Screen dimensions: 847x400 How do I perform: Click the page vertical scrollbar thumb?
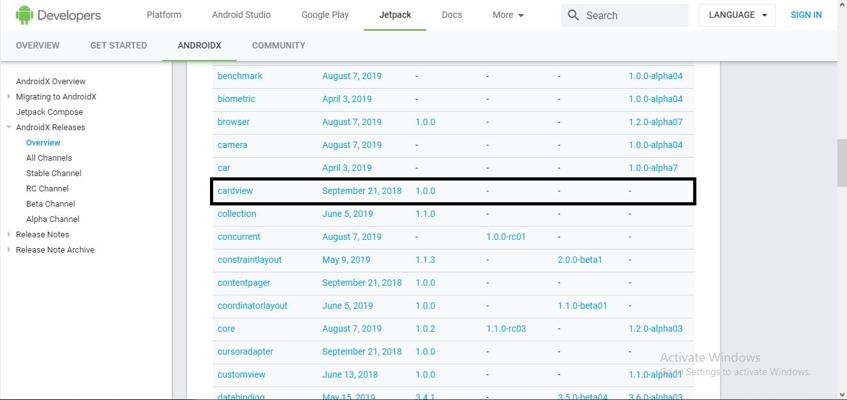842,163
